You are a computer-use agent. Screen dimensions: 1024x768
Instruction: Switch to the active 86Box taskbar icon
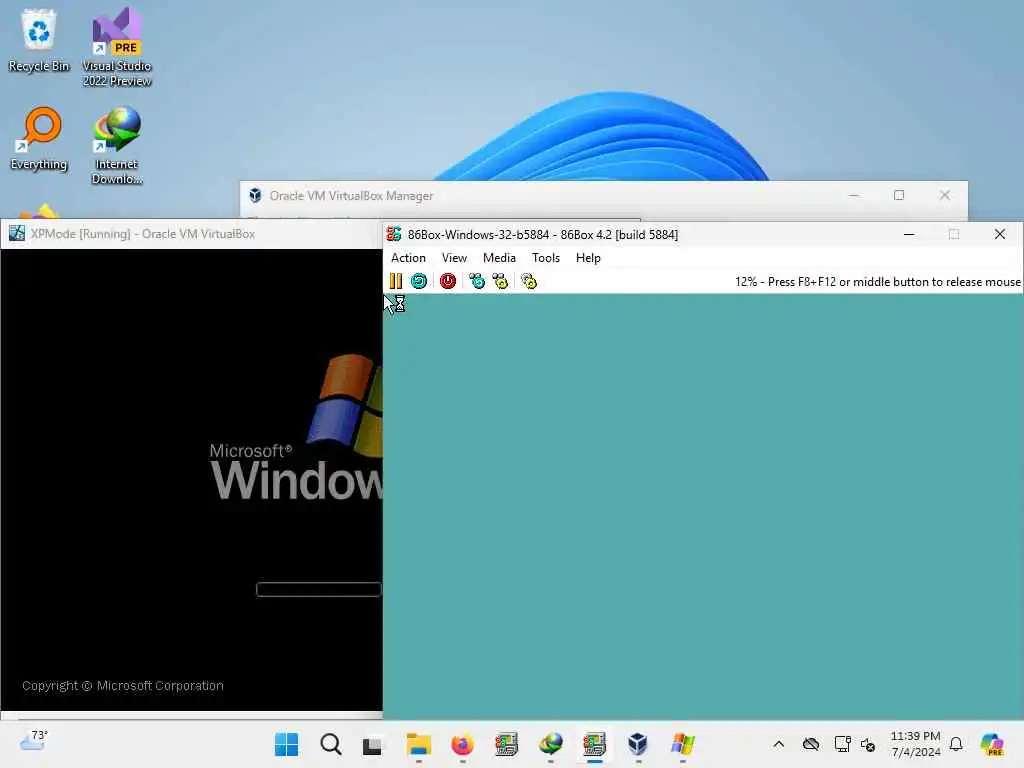point(594,744)
